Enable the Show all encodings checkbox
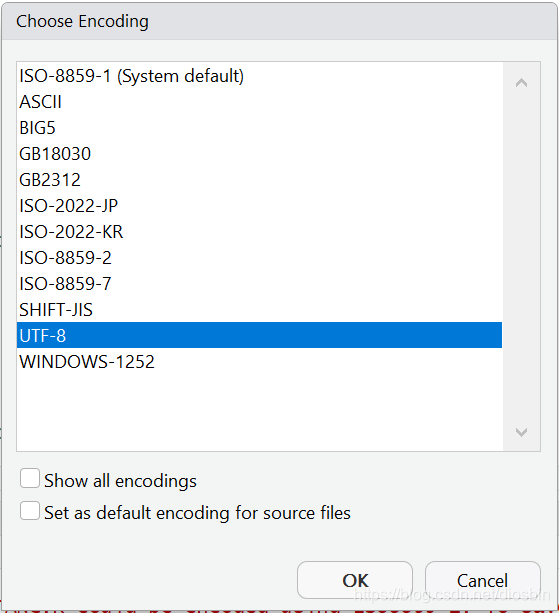Screen dimensions: 559x613 [30, 479]
